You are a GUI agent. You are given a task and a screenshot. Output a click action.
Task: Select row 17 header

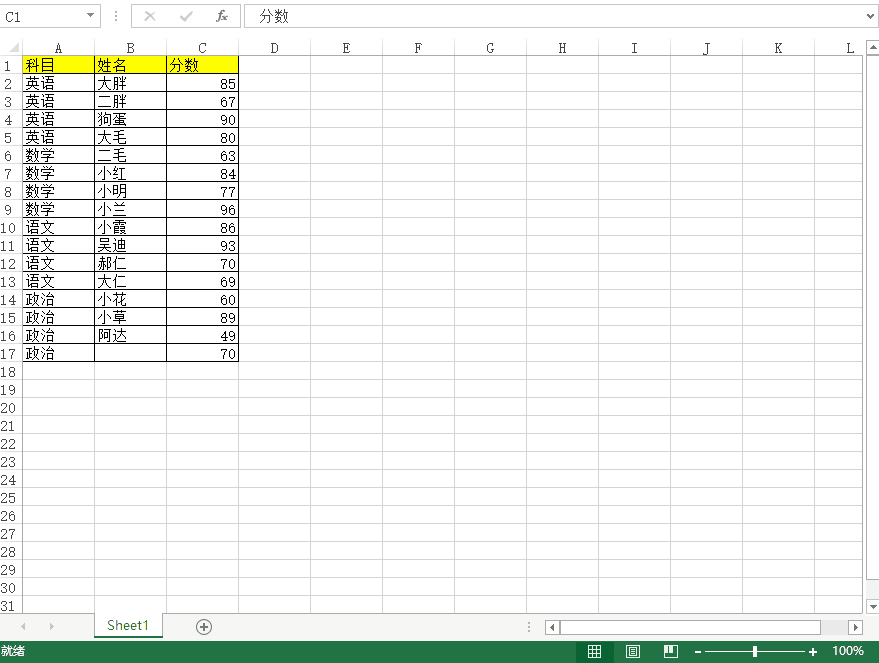tap(8, 354)
